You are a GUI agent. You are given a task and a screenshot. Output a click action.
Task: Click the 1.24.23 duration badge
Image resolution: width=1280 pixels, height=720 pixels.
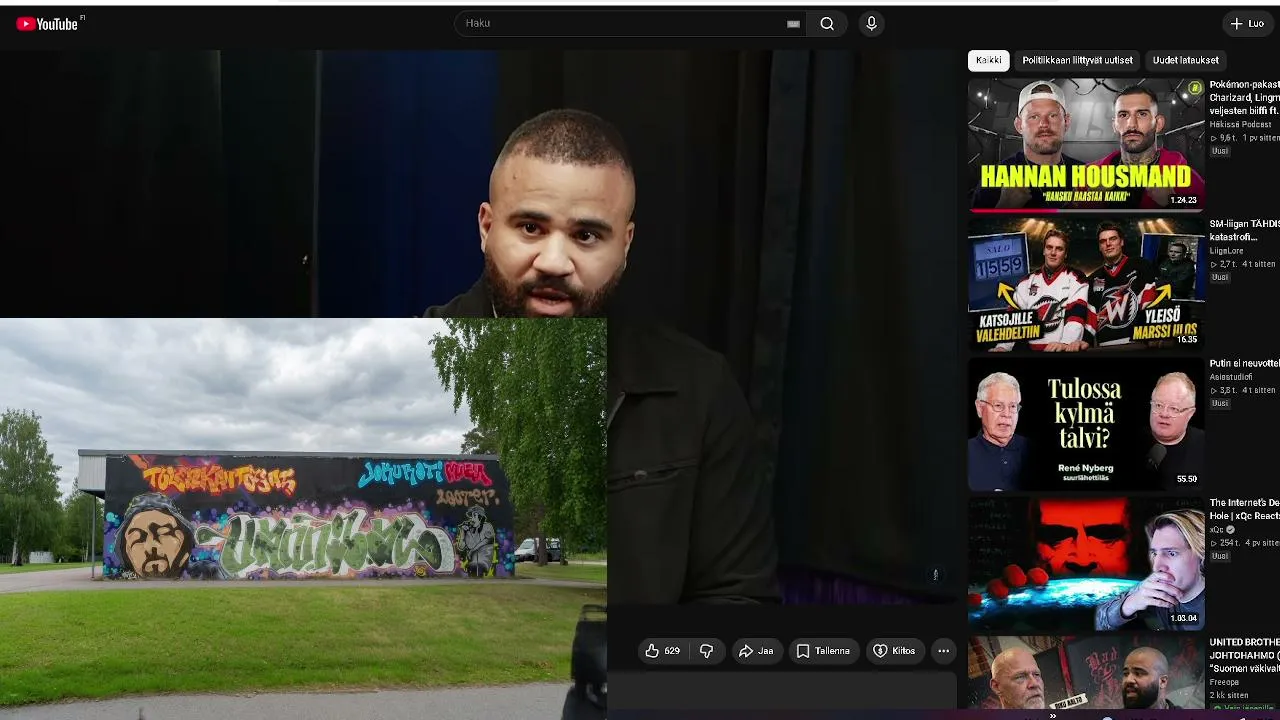1183,200
